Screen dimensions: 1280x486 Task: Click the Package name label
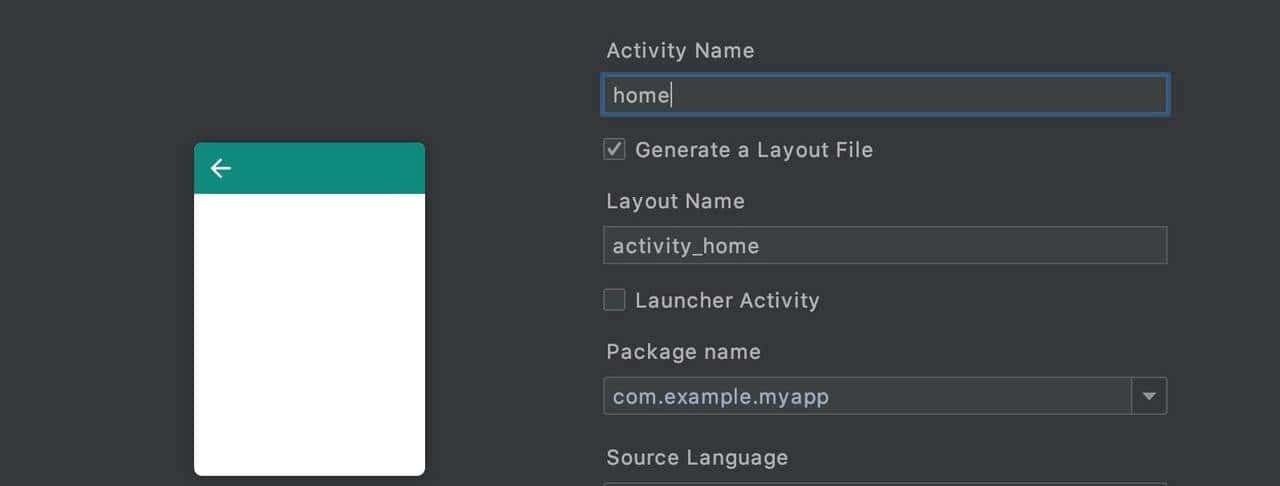(x=683, y=352)
